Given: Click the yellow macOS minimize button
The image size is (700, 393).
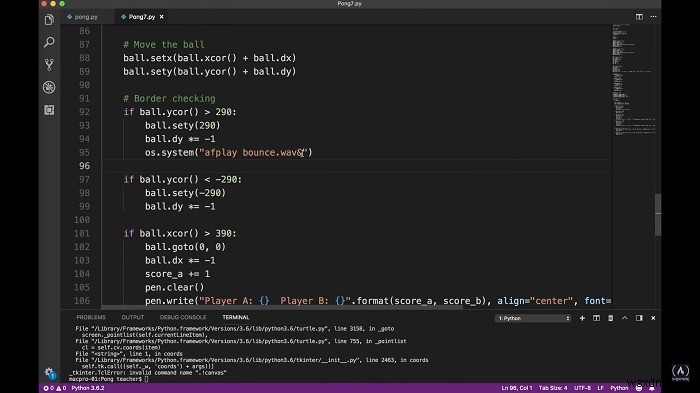Looking at the screenshot, I should (x=53, y=4).
